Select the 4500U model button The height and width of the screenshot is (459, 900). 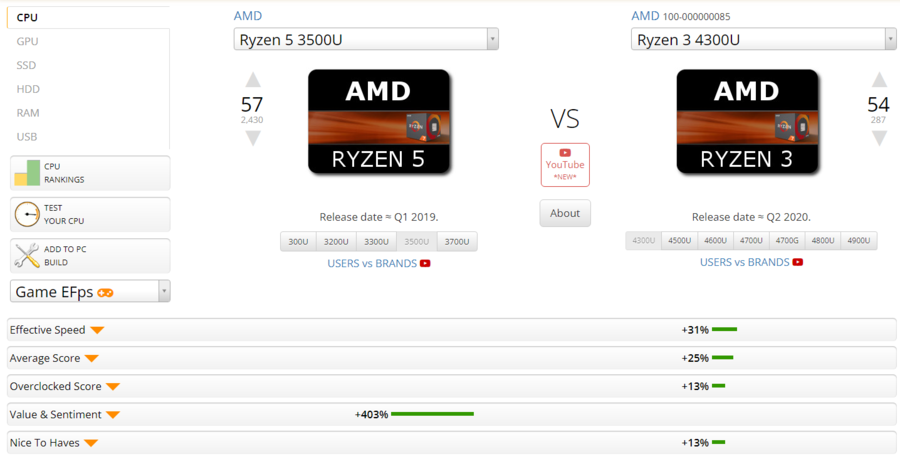(680, 240)
